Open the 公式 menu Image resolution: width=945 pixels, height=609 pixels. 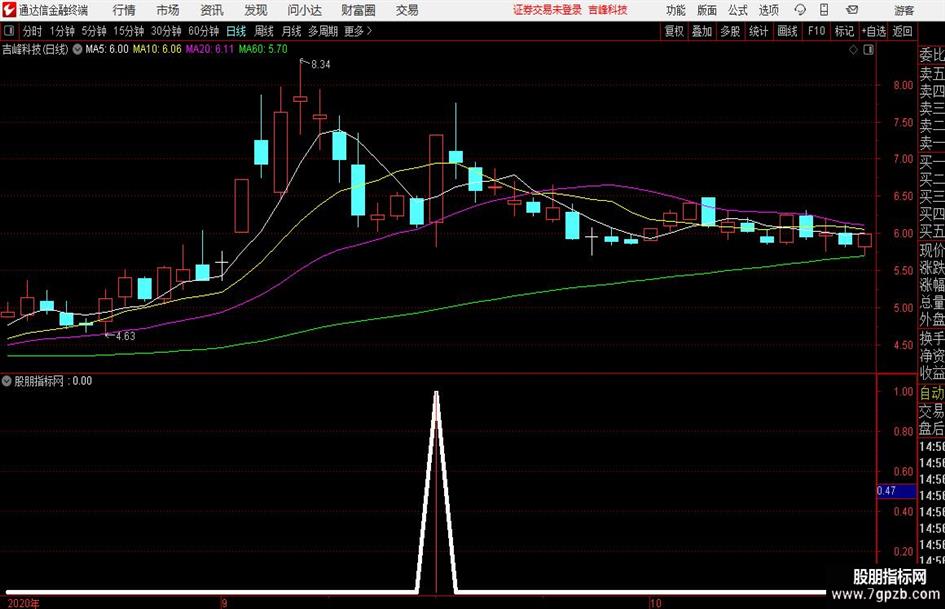click(738, 10)
